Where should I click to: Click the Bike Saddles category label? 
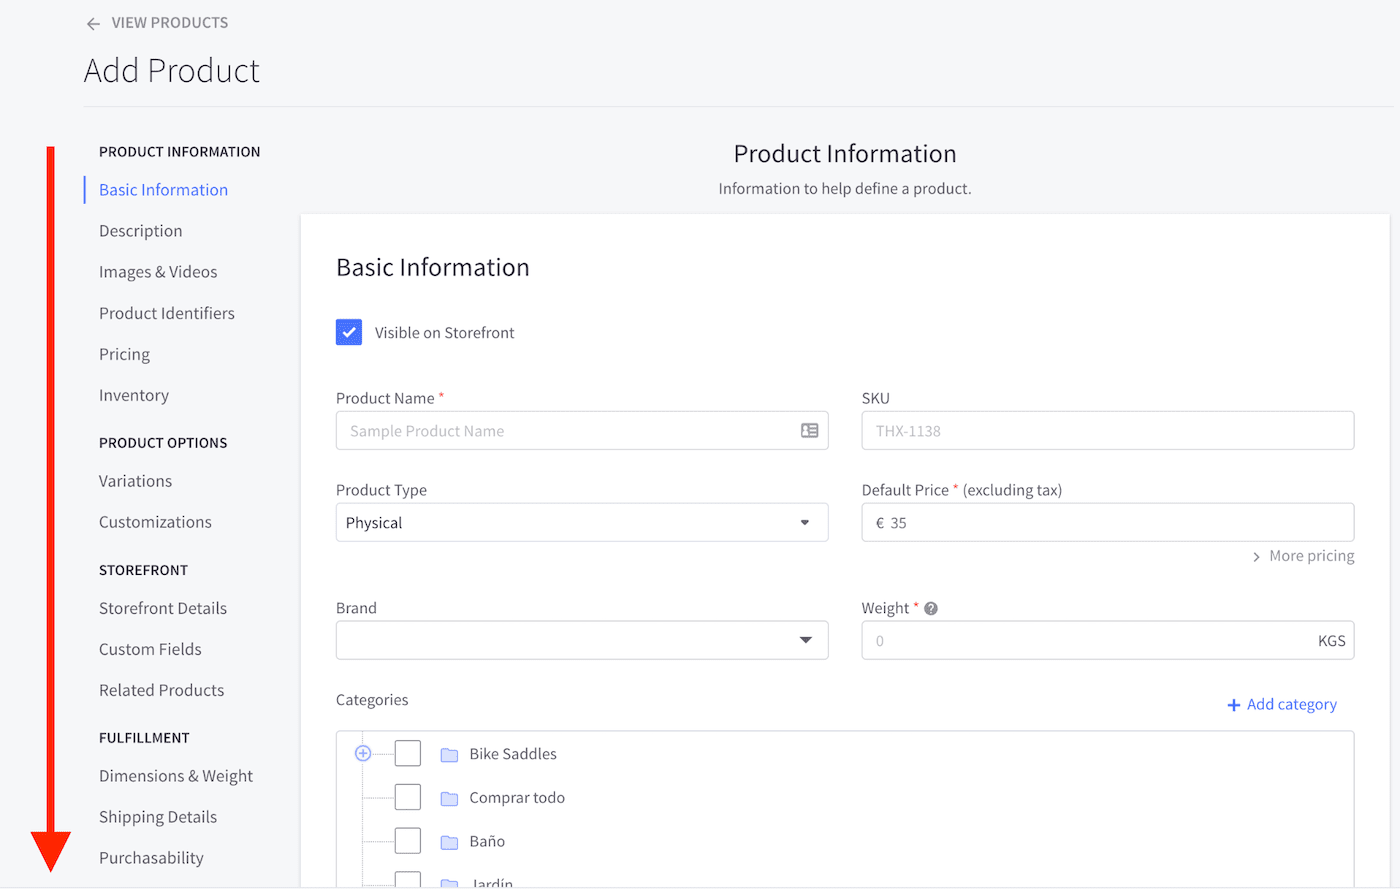coord(513,754)
